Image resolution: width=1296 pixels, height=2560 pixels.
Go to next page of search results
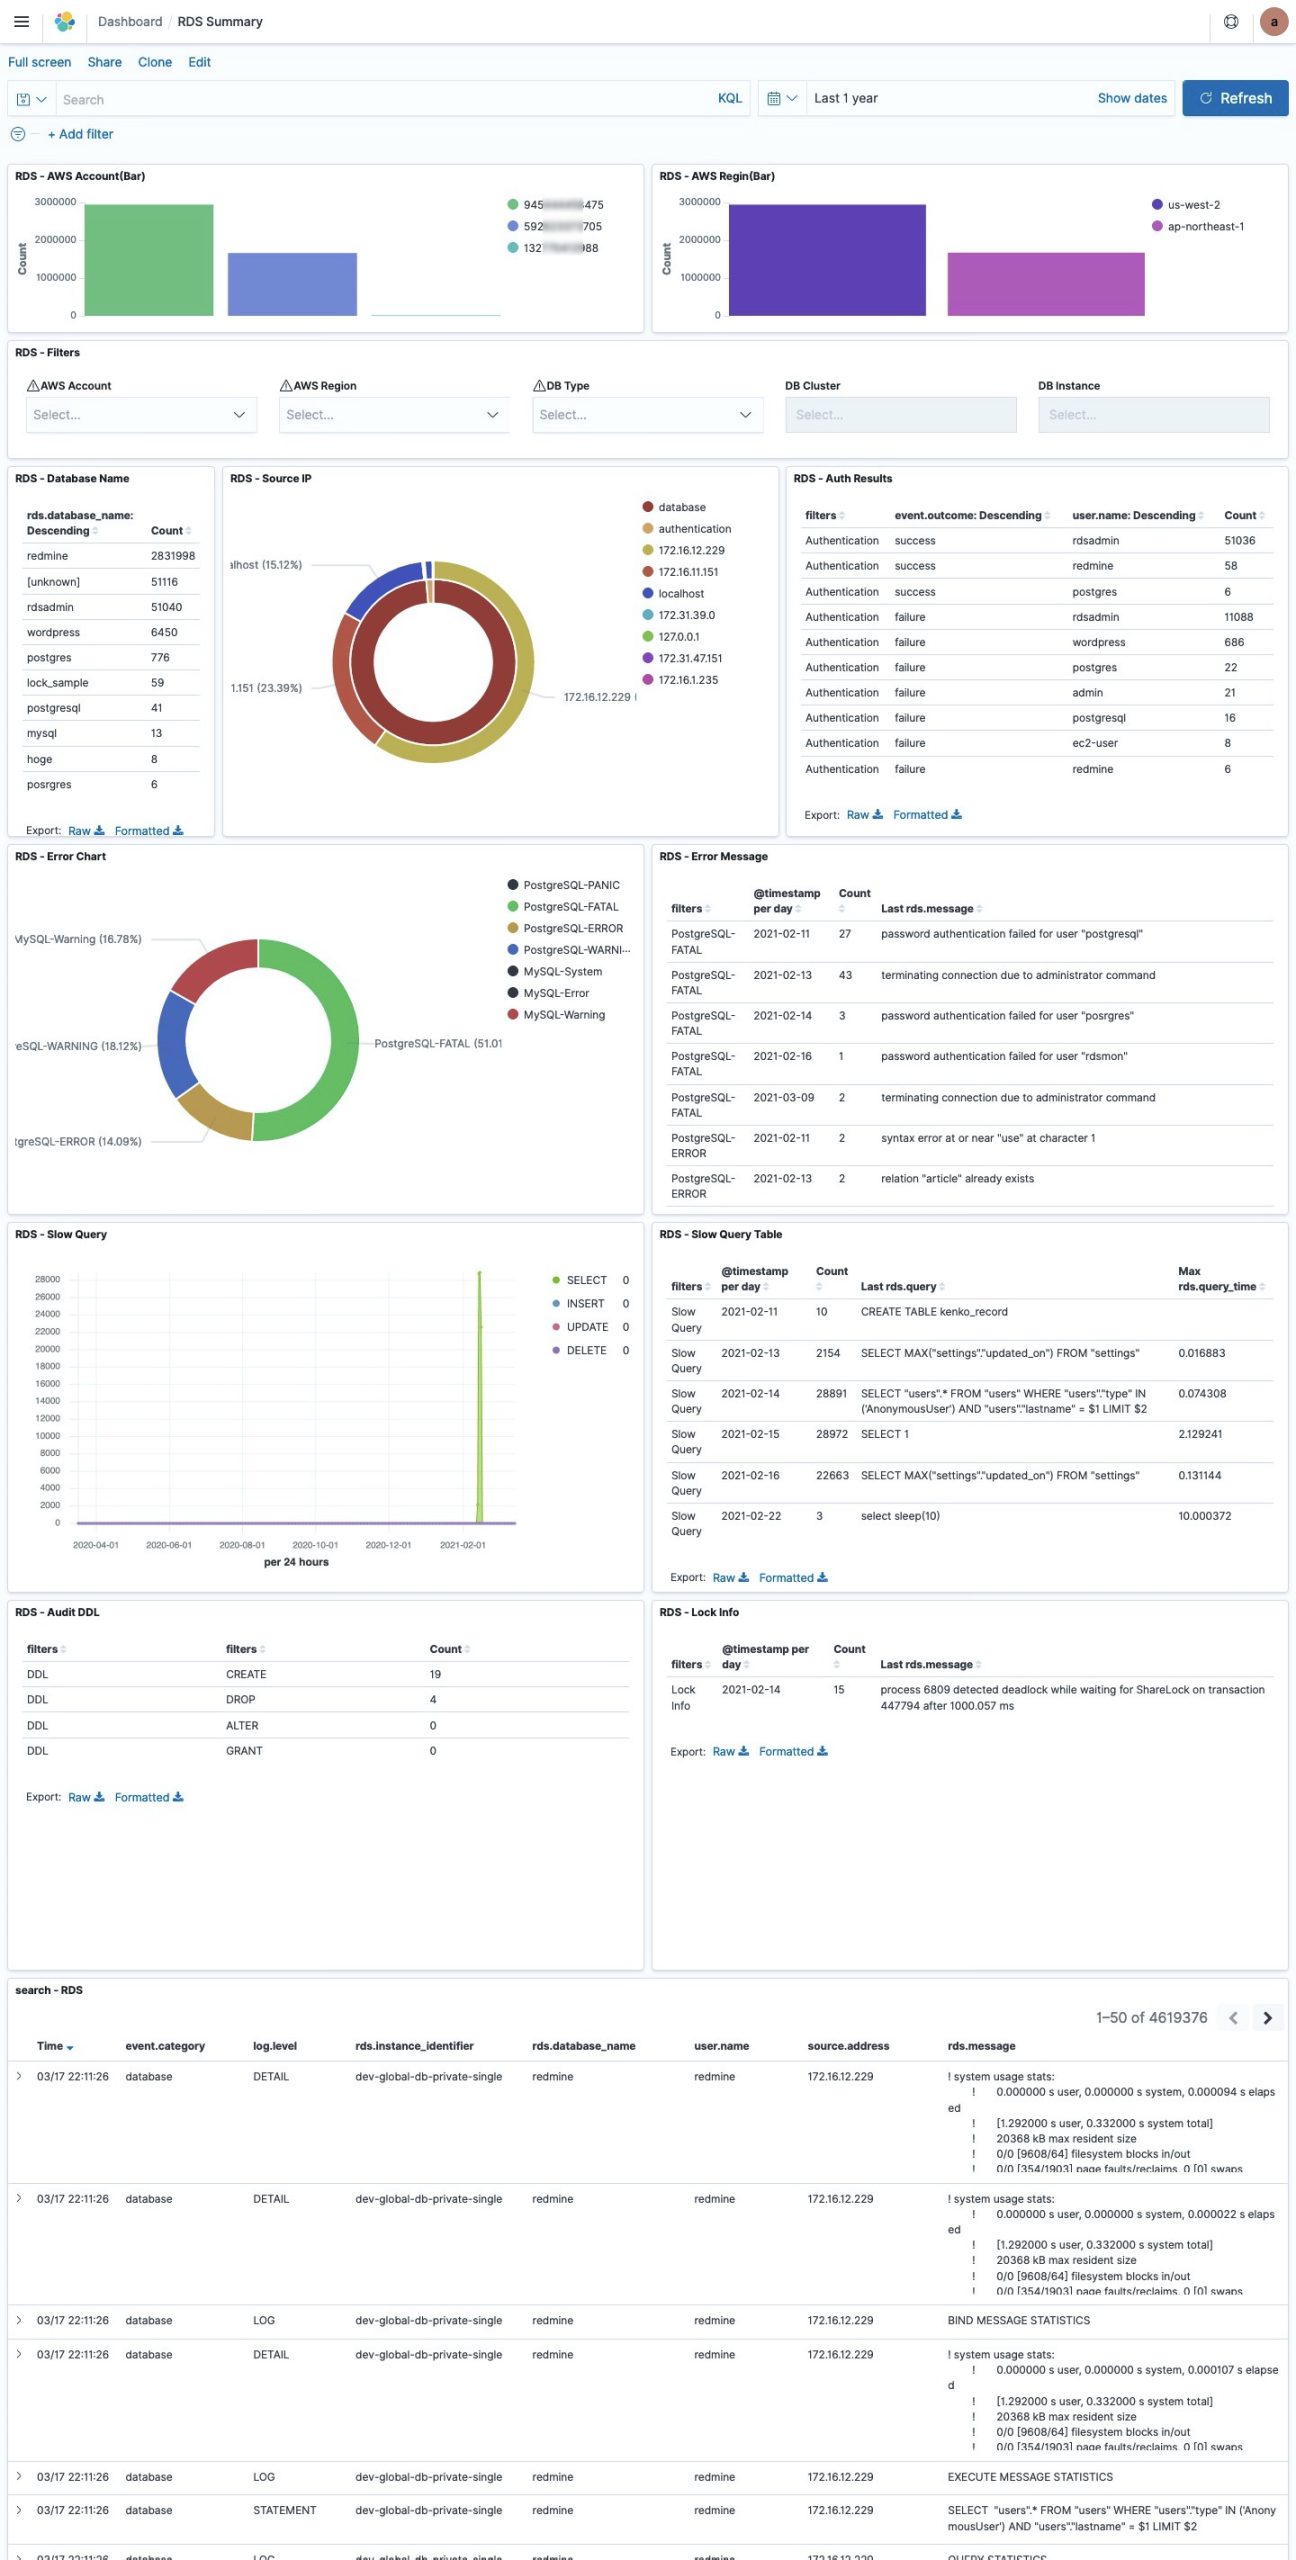click(1267, 2018)
